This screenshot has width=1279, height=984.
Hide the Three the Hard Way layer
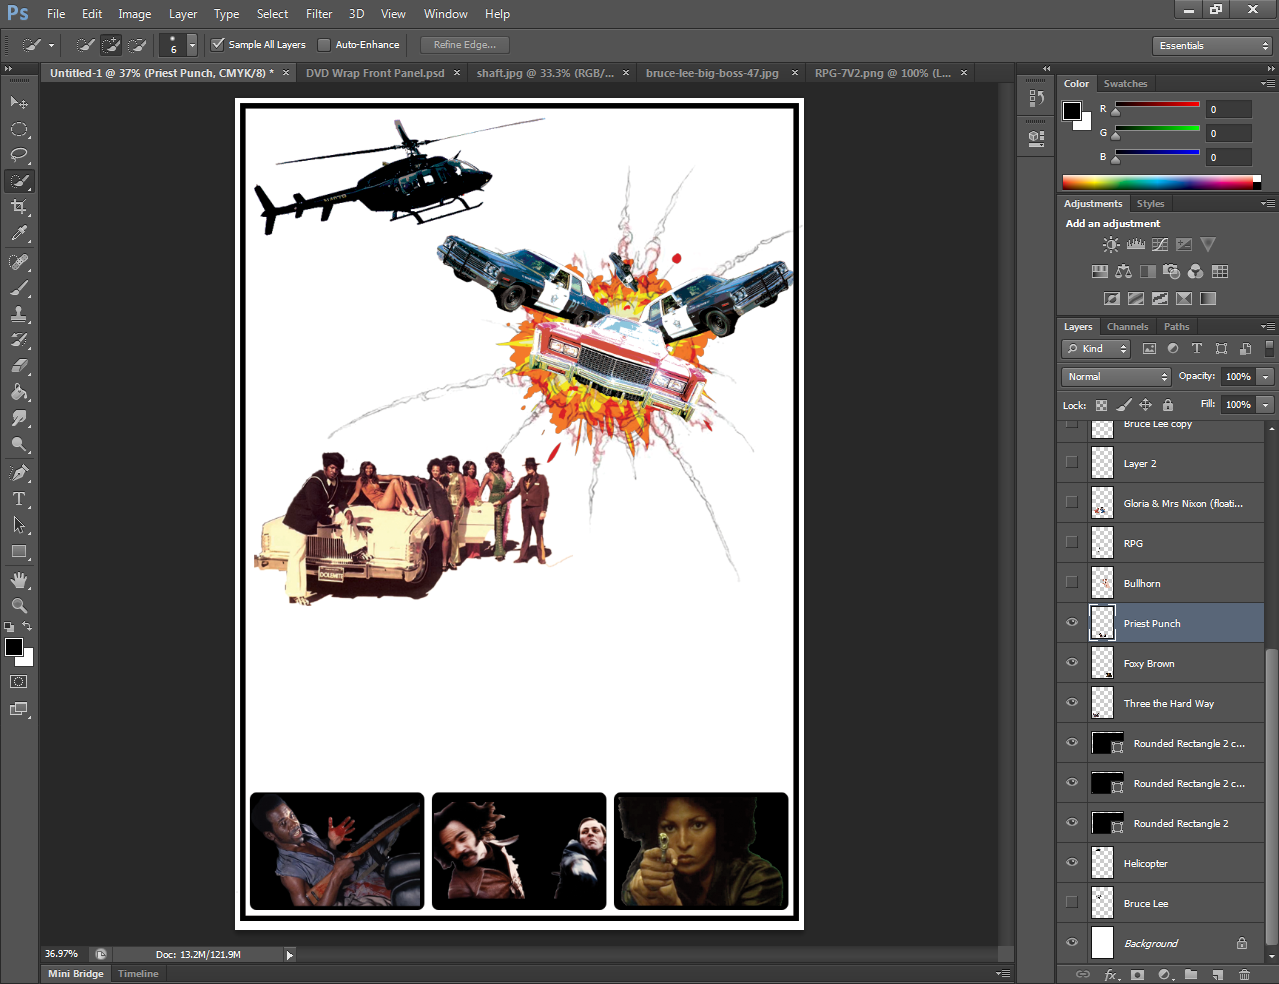(x=1072, y=702)
